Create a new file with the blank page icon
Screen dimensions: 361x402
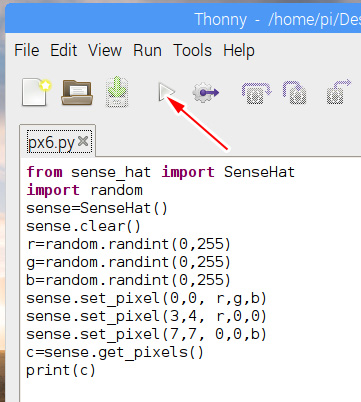(x=36, y=92)
